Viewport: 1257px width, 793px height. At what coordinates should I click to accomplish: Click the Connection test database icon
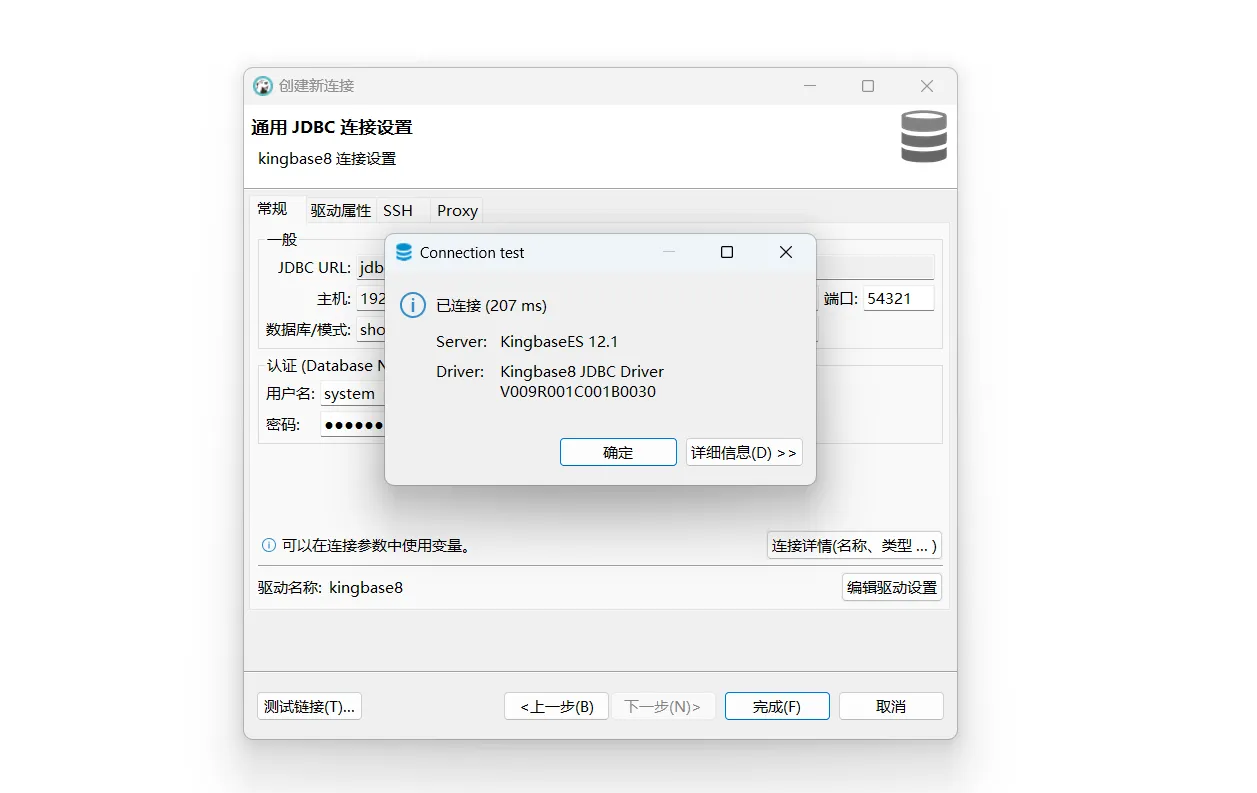(404, 252)
